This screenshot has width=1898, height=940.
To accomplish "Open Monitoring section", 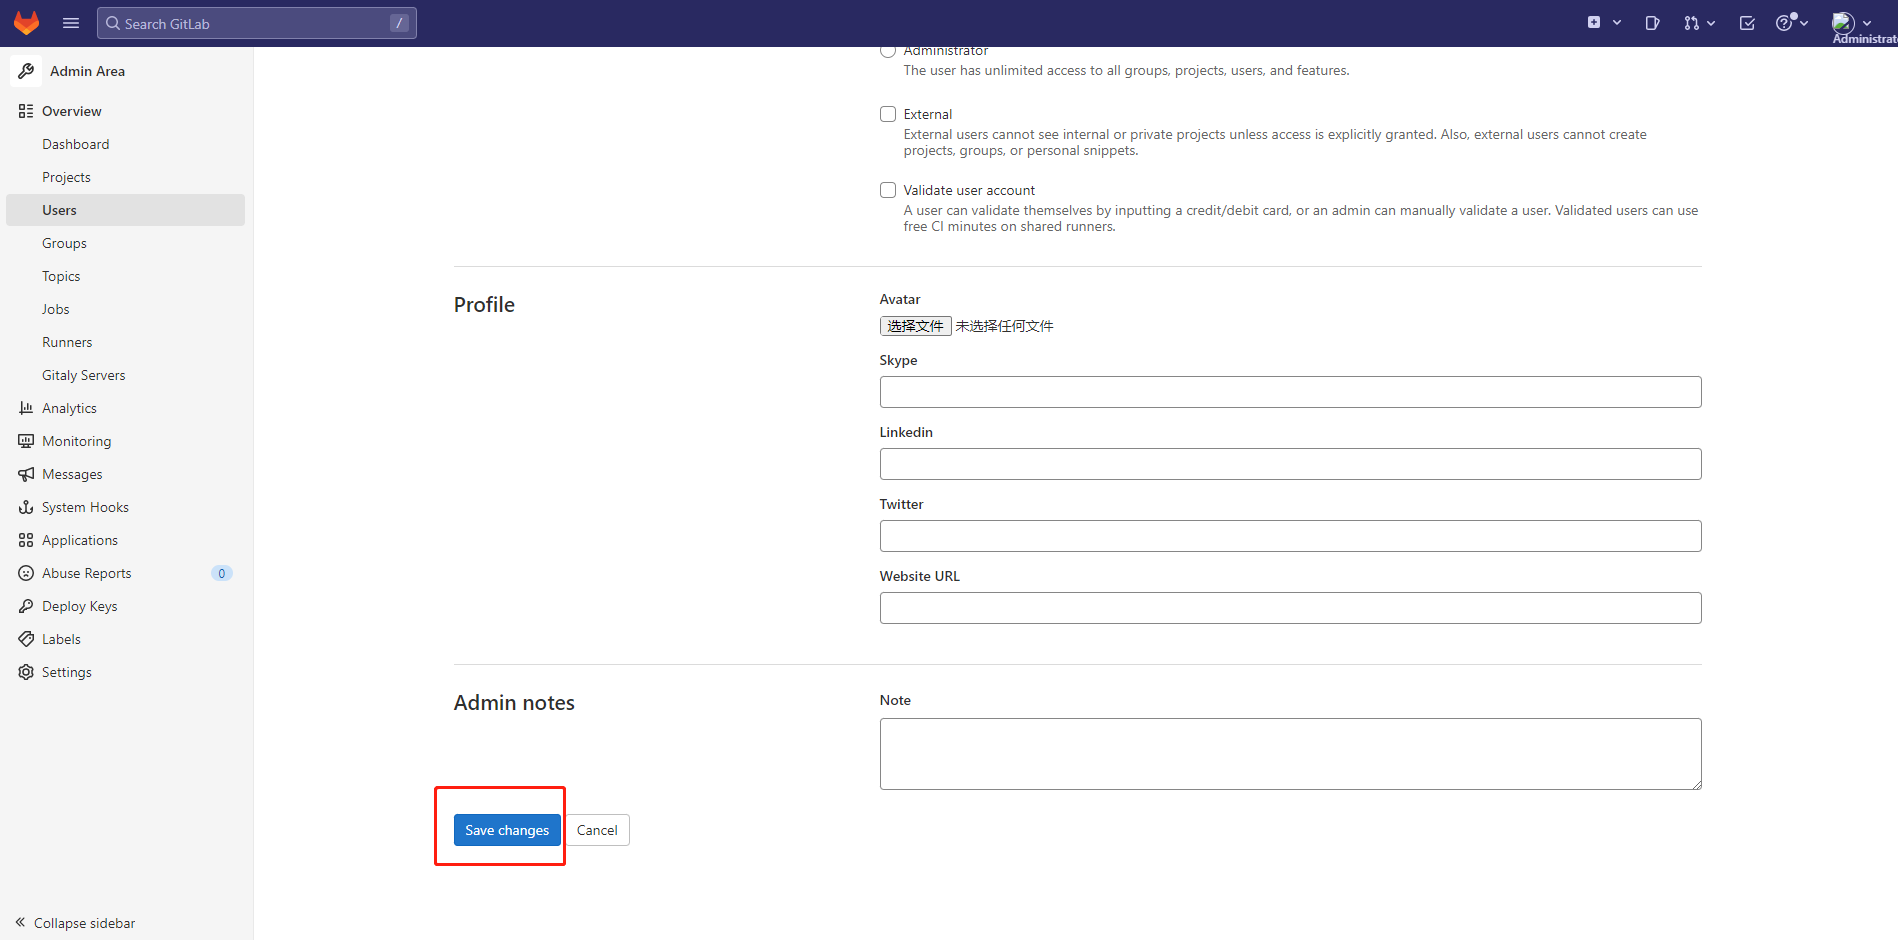I will pos(77,441).
